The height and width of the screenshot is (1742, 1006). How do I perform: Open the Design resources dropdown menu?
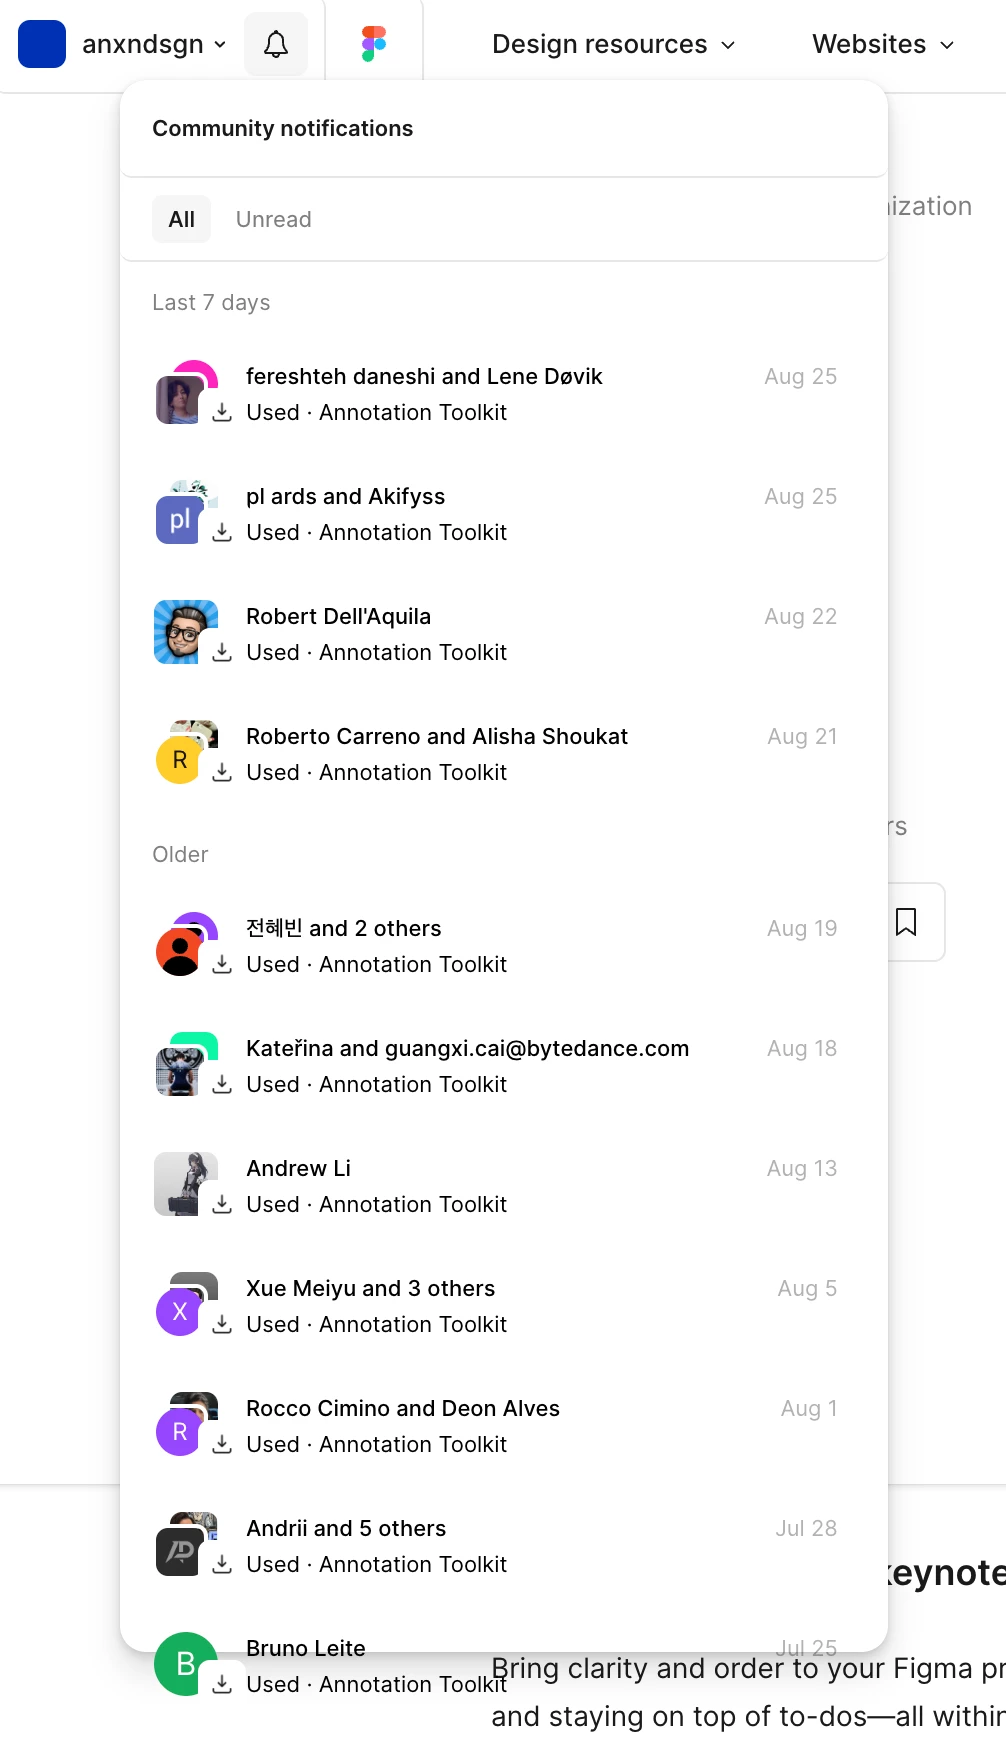click(x=614, y=44)
